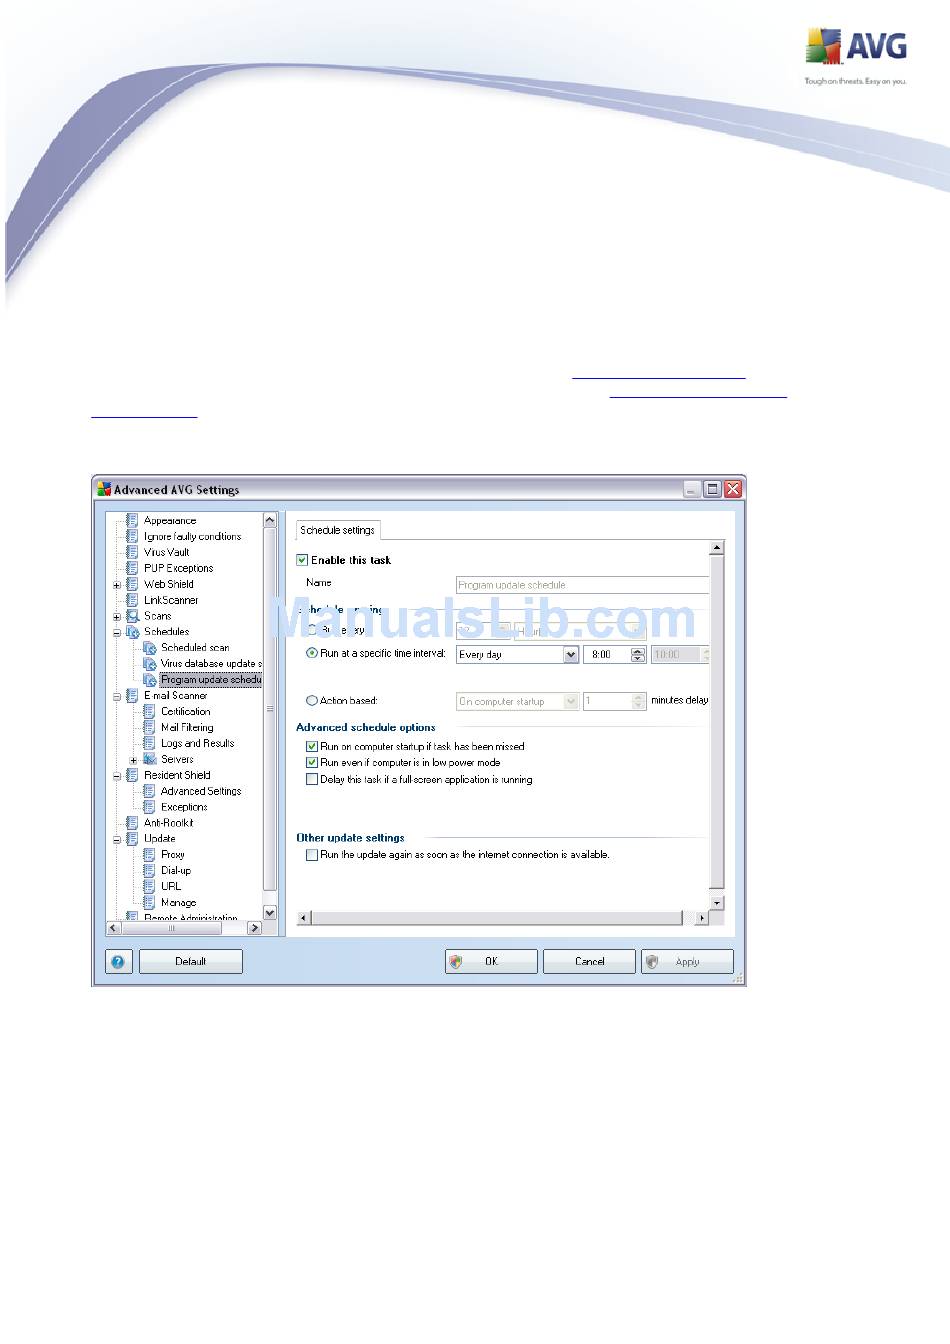The height and width of the screenshot is (1344, 950).
Task: Confirm settings with the OK button
Action: 491,962
